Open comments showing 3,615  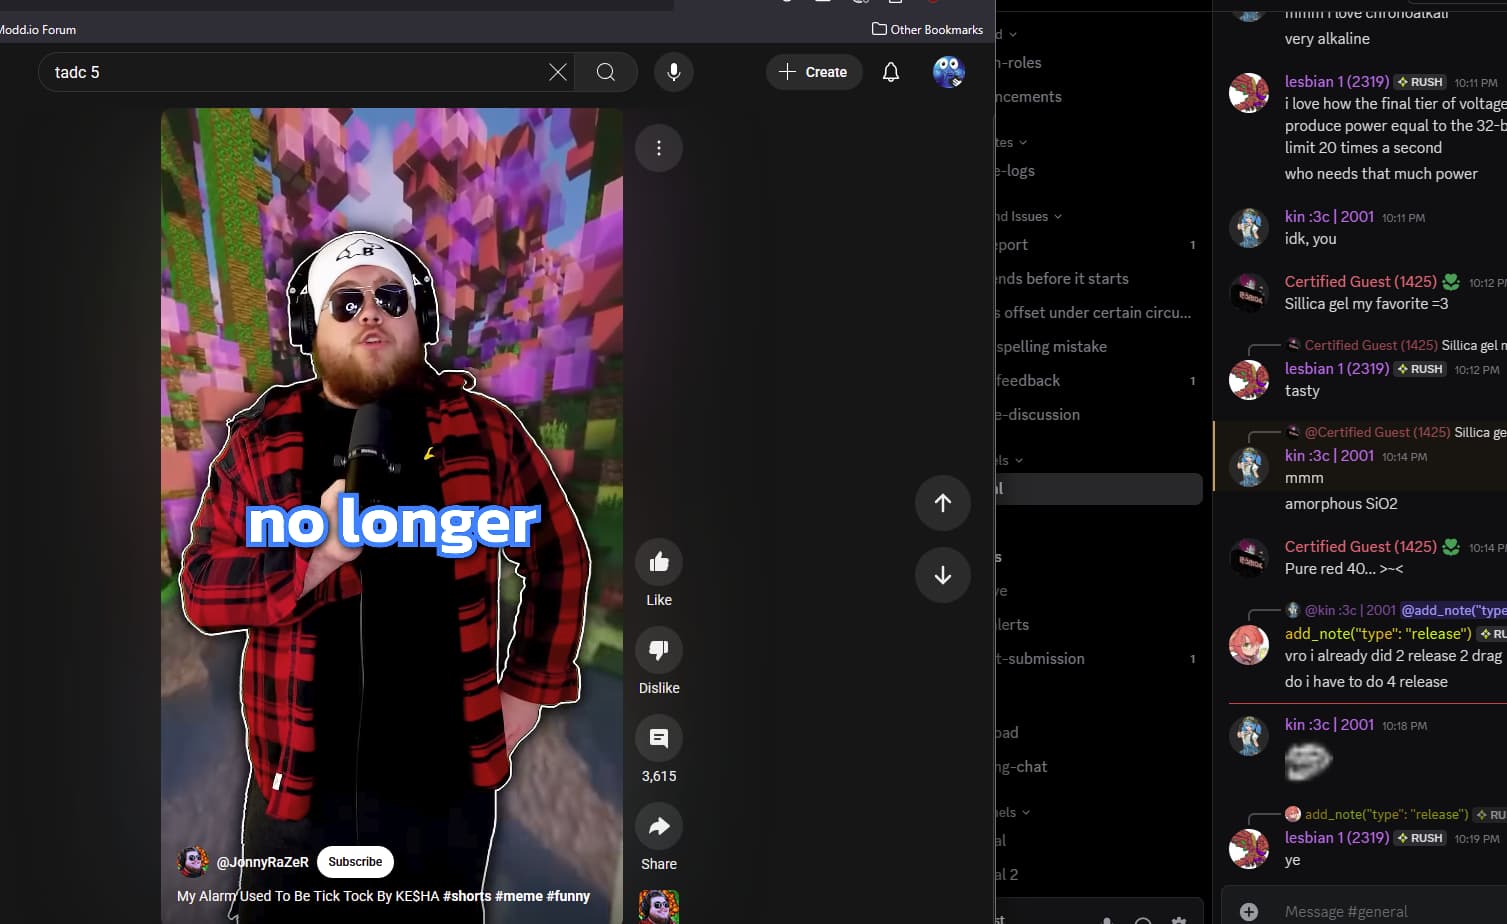659,738
